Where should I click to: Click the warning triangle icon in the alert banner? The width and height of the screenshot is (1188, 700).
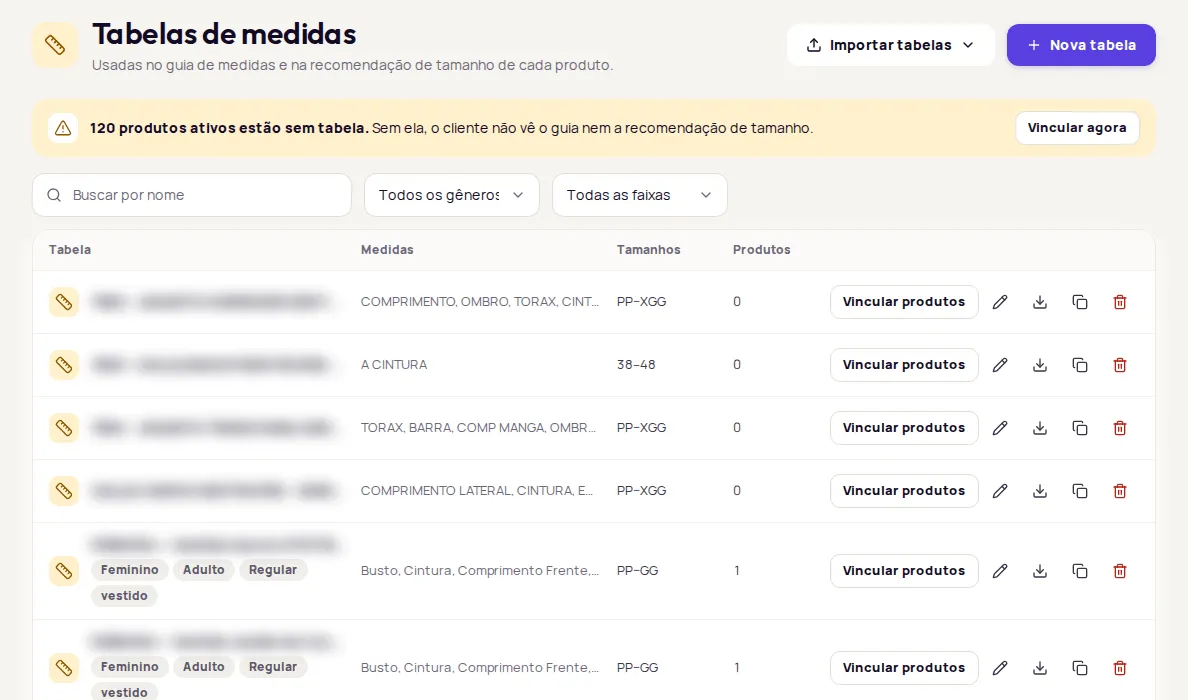(63, 128)
